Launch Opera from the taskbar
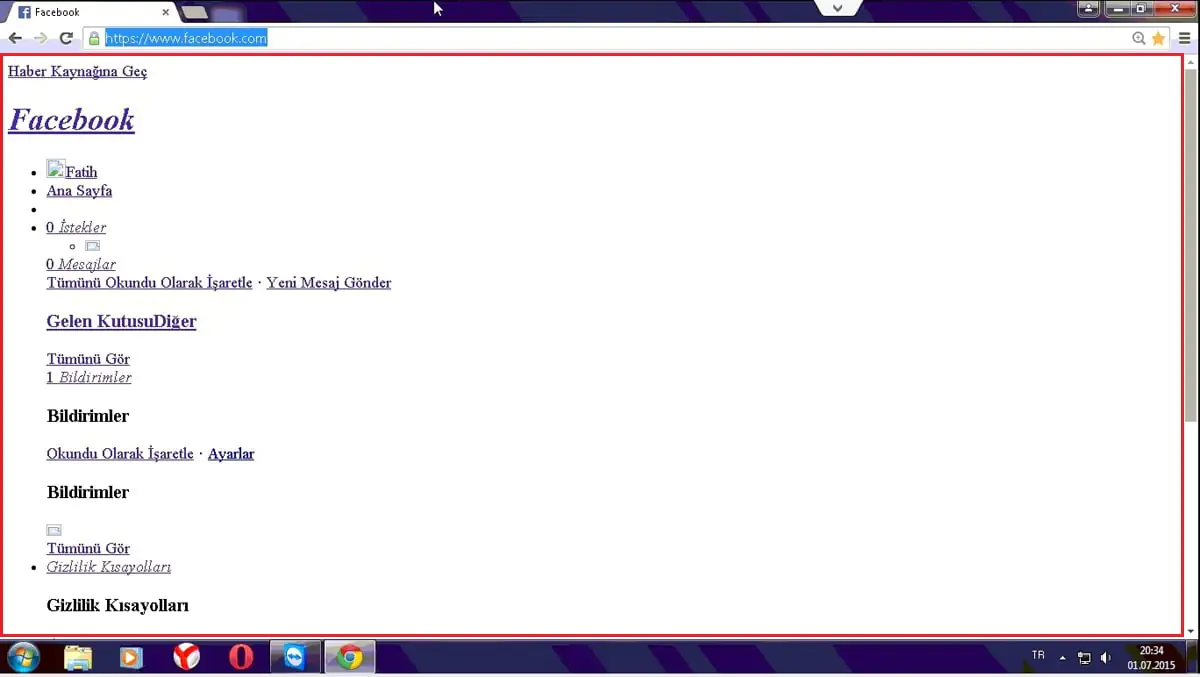This screenshot has width=1200, height=677. tap(240, 657)
